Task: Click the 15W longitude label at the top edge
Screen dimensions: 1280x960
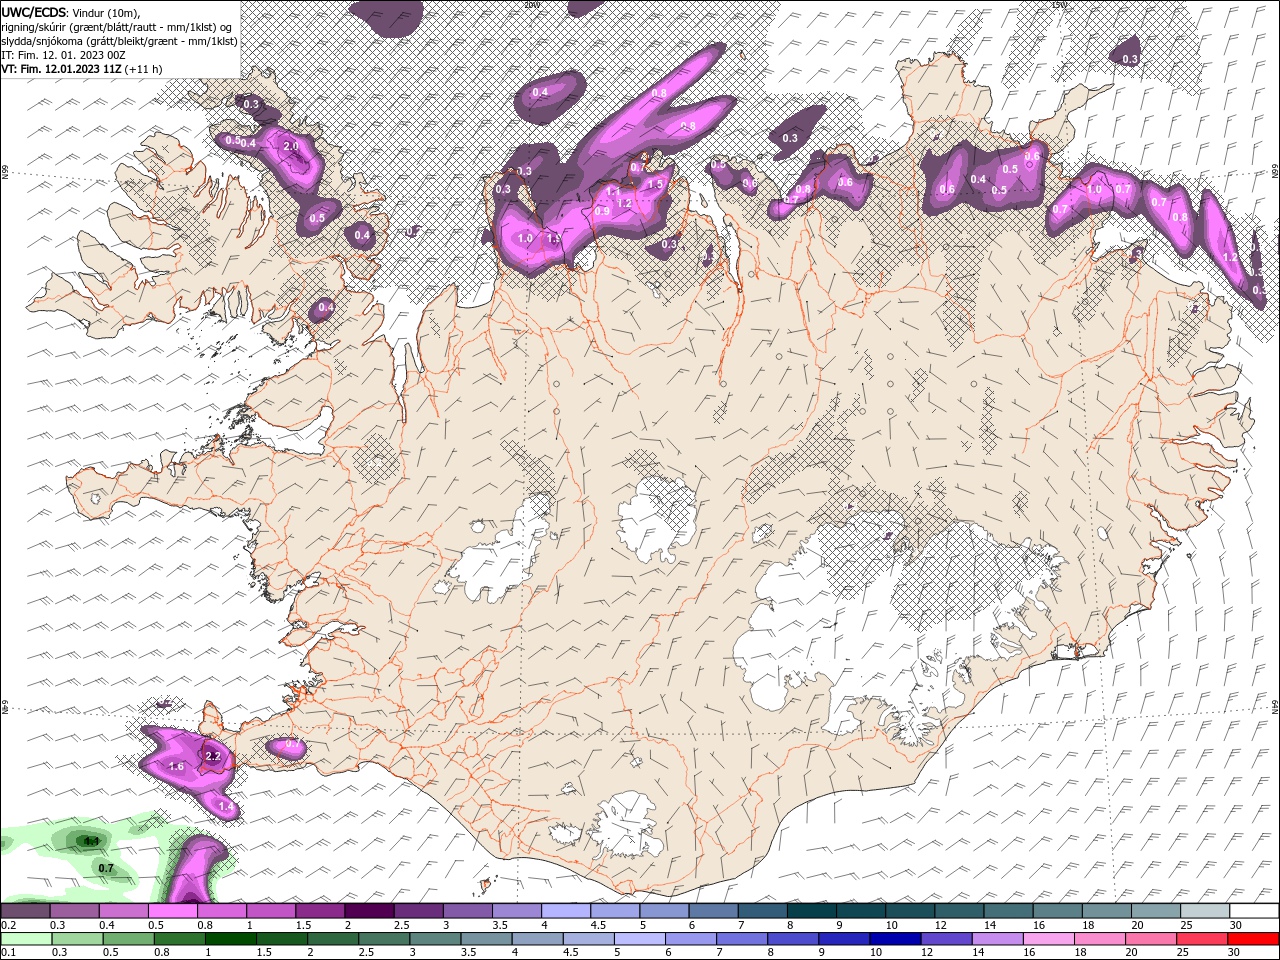Action: click(1059, 4)
